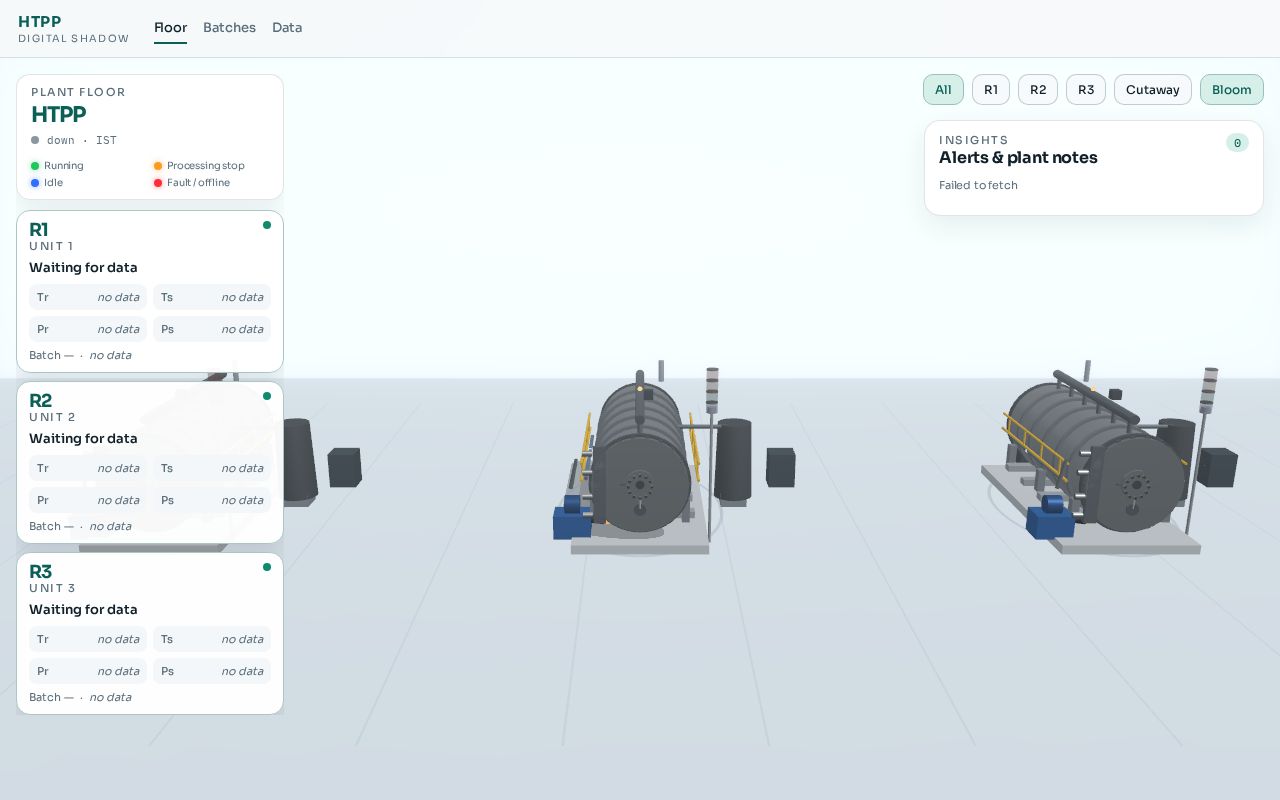
Task: Click the down · IST status text
Action: coord(82,140)
